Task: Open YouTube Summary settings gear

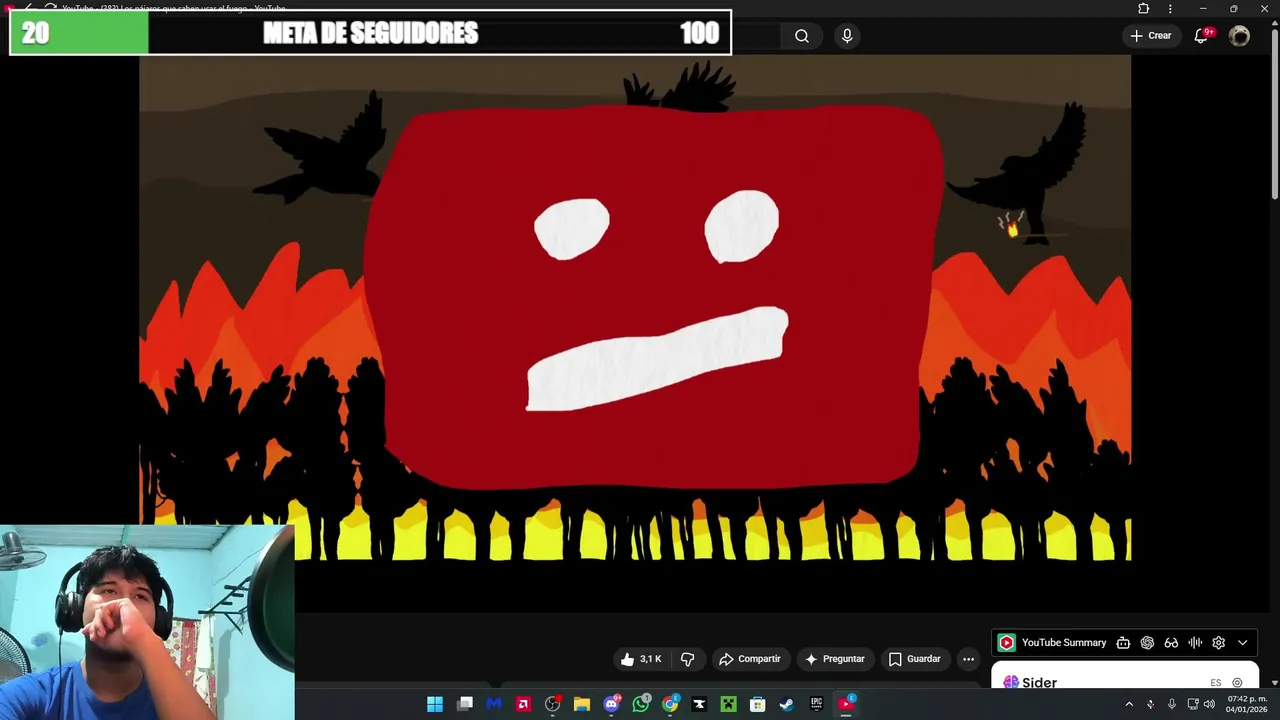Action: coord(1218,643)
